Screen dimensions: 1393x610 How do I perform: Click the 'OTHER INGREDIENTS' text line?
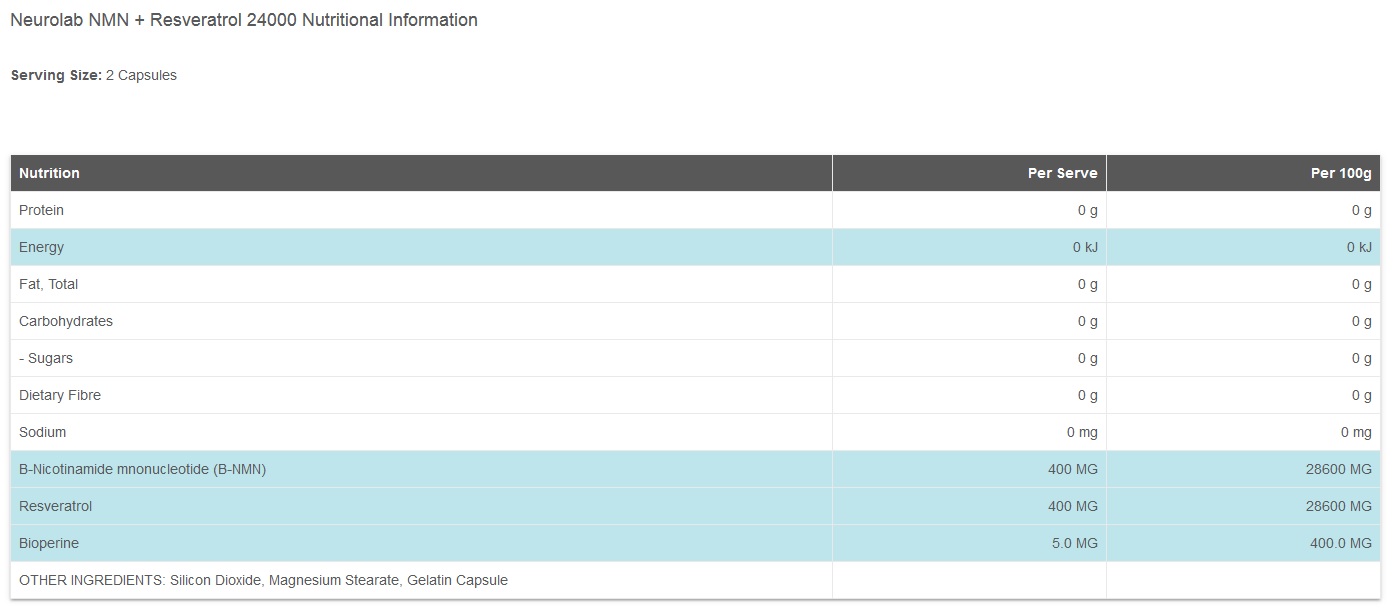click(263, 580)
